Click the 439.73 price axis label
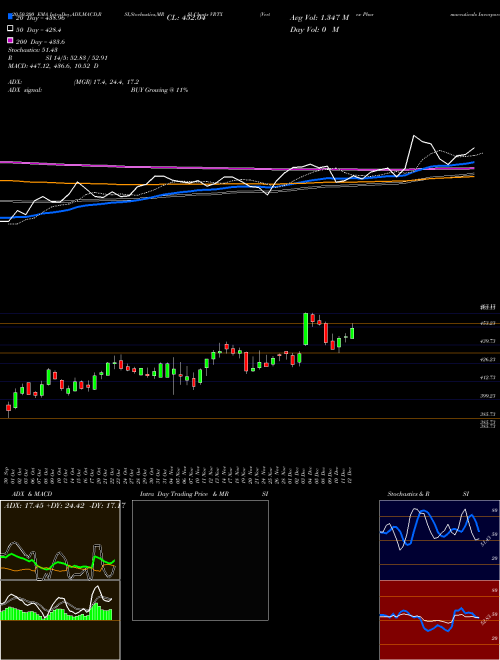This screenshot has width=500, height=660. (488, 341)
